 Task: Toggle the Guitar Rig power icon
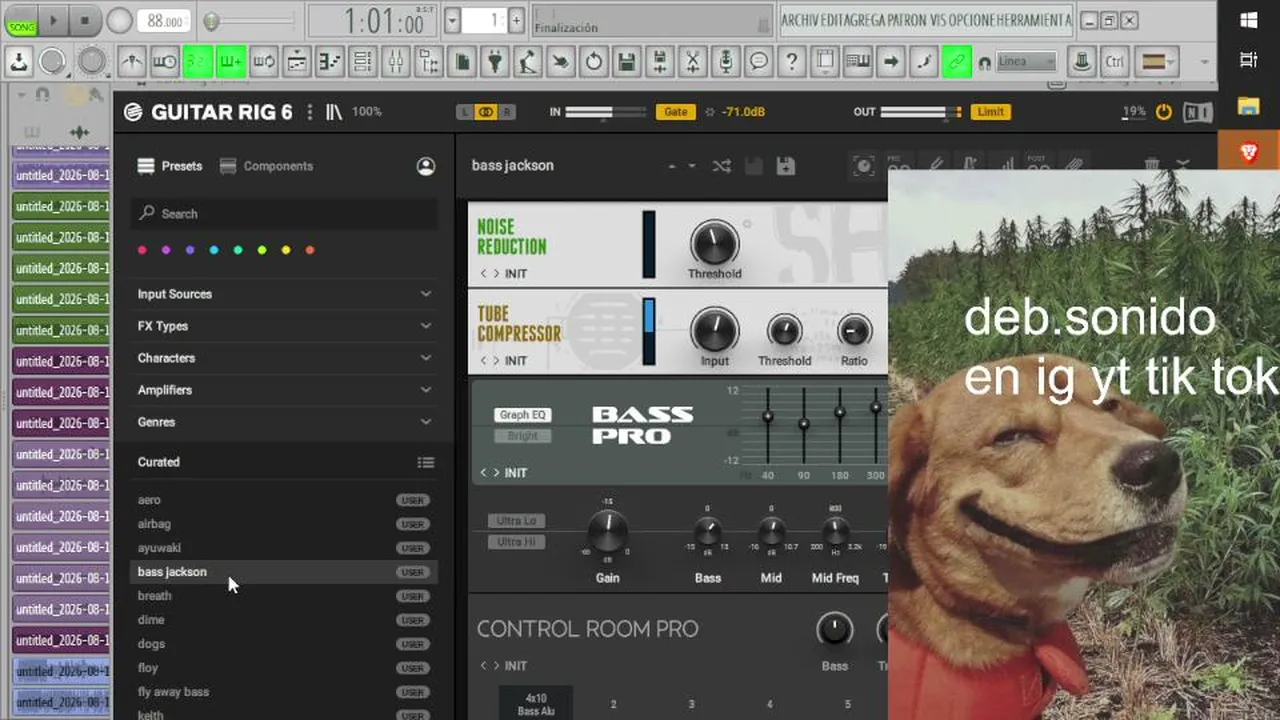1163,112
